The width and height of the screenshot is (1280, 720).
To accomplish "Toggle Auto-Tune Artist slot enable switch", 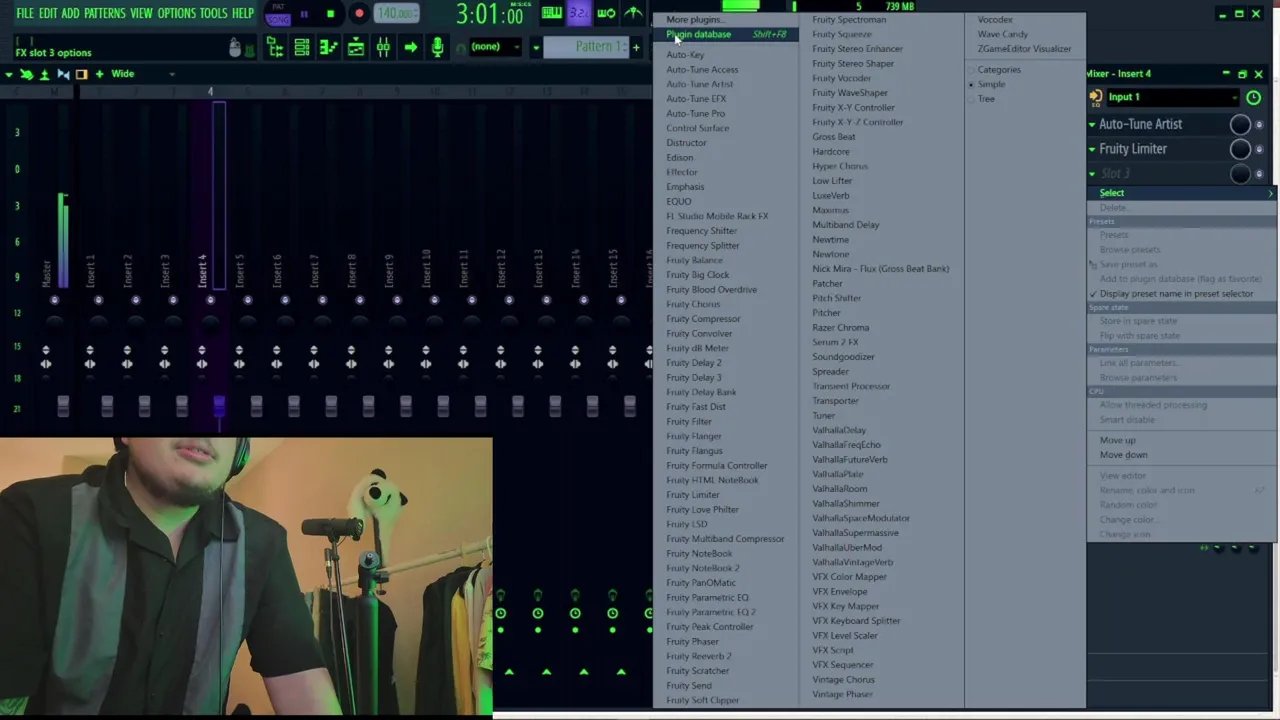I will (1259, 124).
